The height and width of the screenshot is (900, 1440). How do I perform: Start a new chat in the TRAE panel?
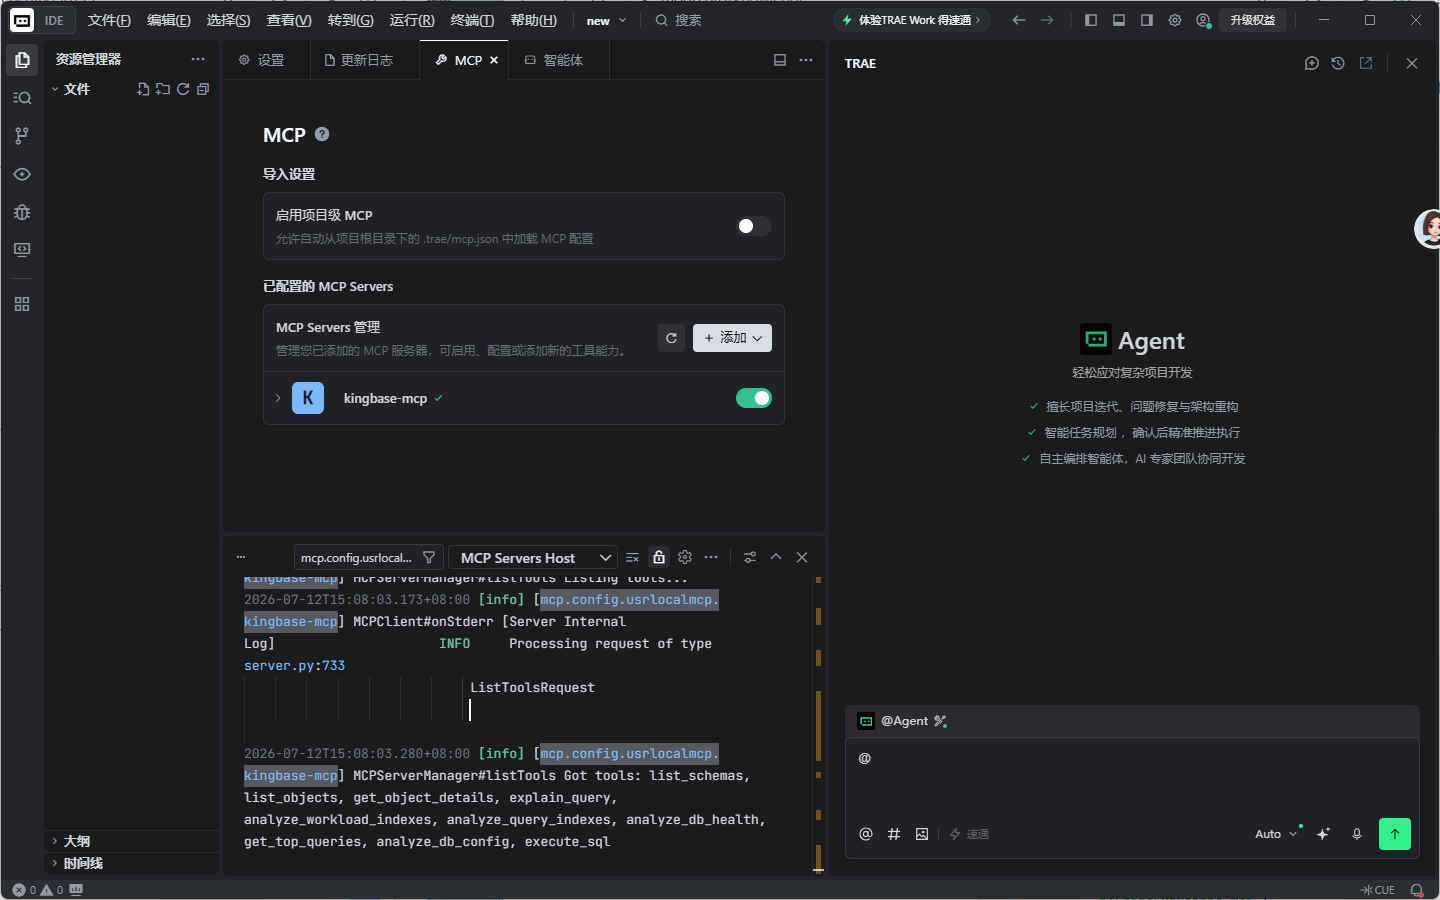pos(1312,63)
